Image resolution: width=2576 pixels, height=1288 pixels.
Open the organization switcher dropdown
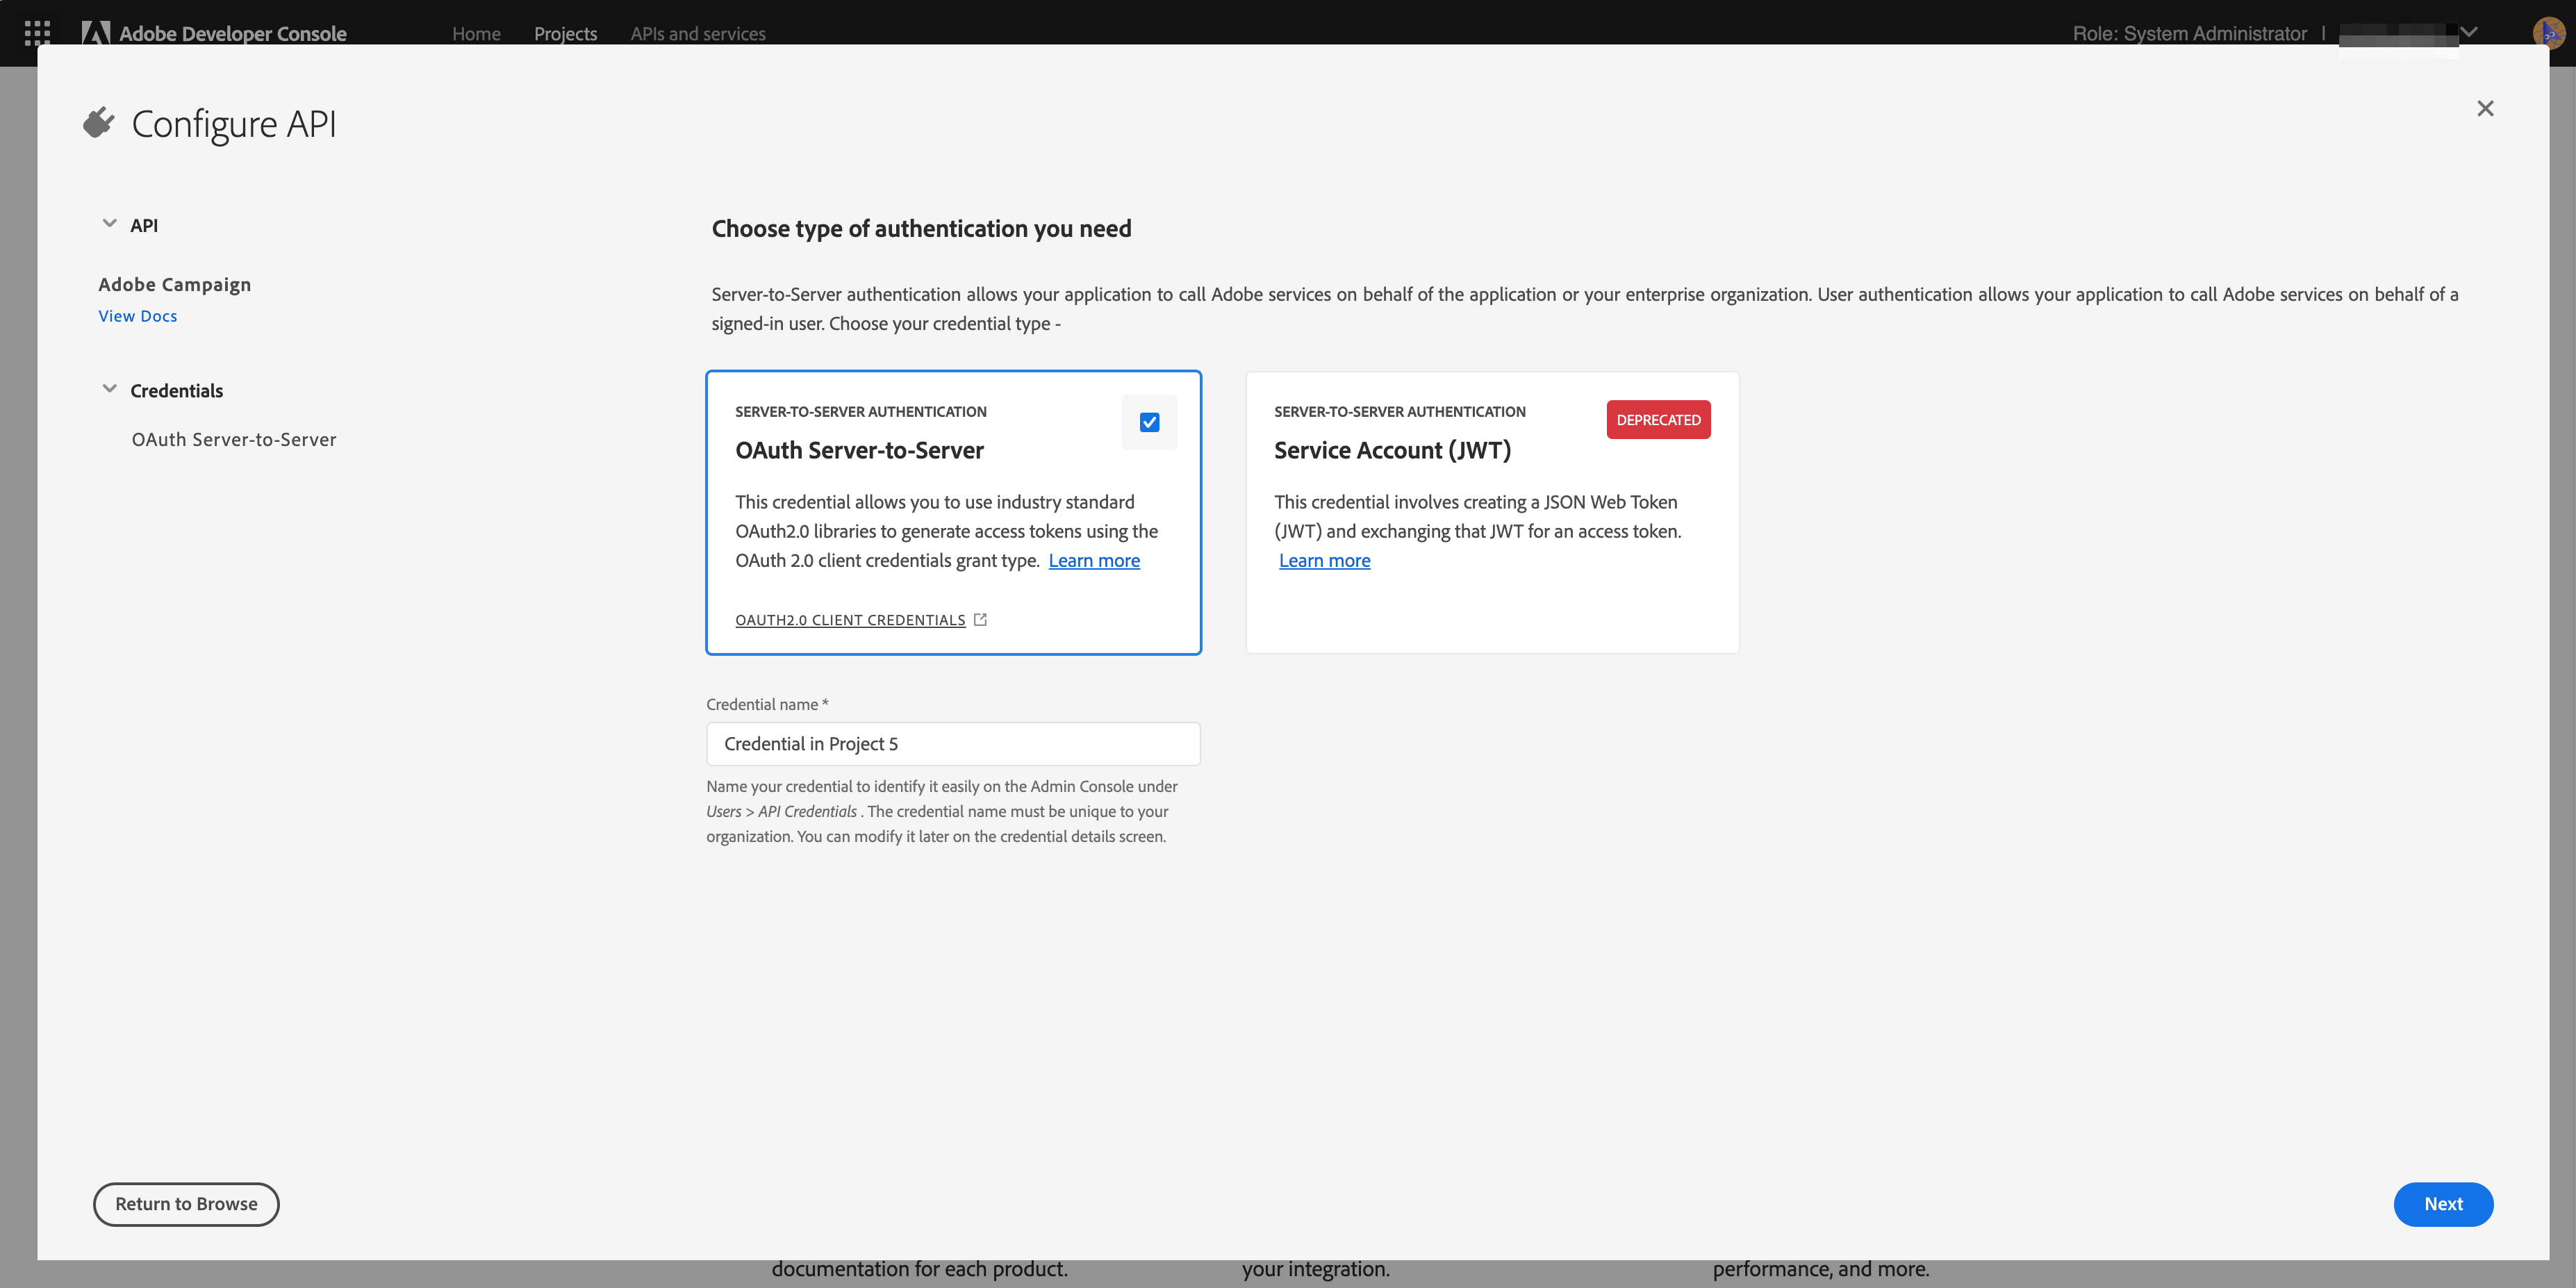click(2469, 33)
